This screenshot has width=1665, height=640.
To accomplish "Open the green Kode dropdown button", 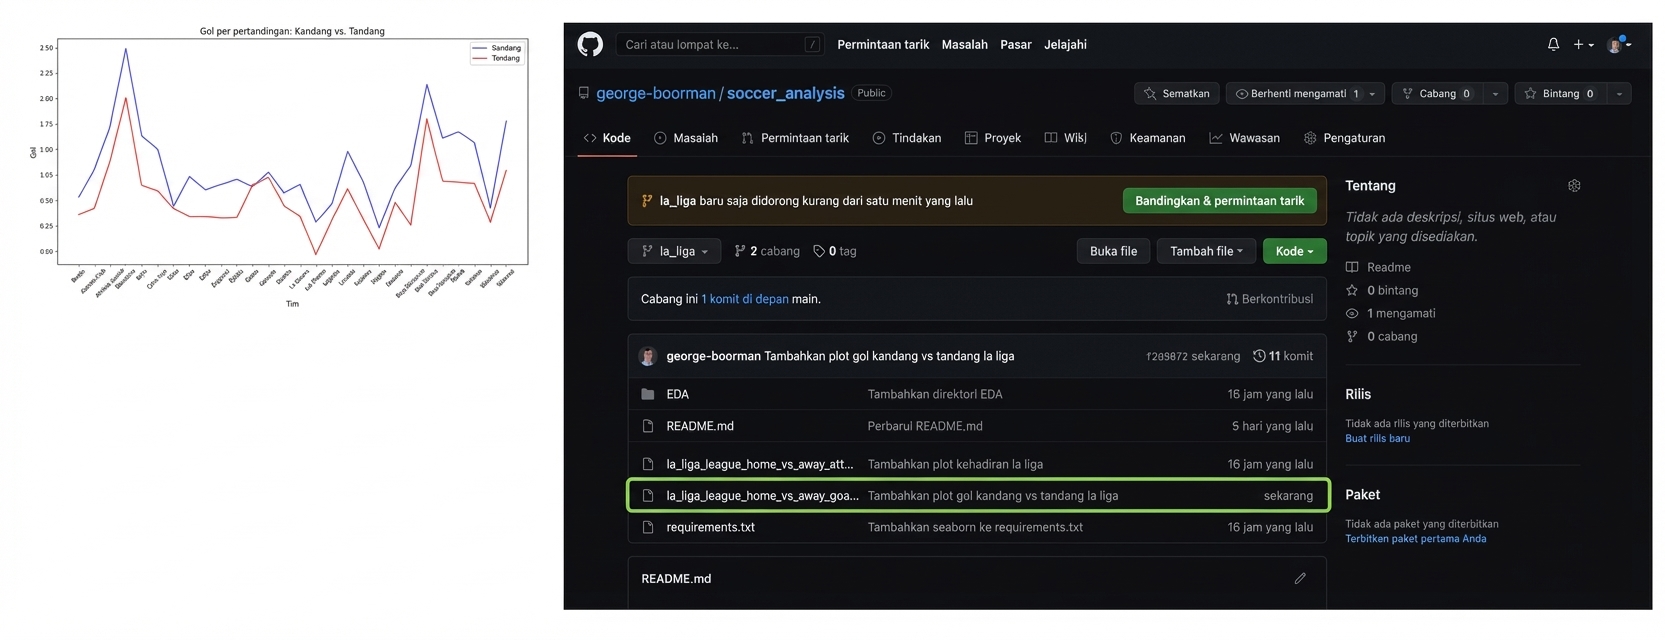I will point(1294,251).
